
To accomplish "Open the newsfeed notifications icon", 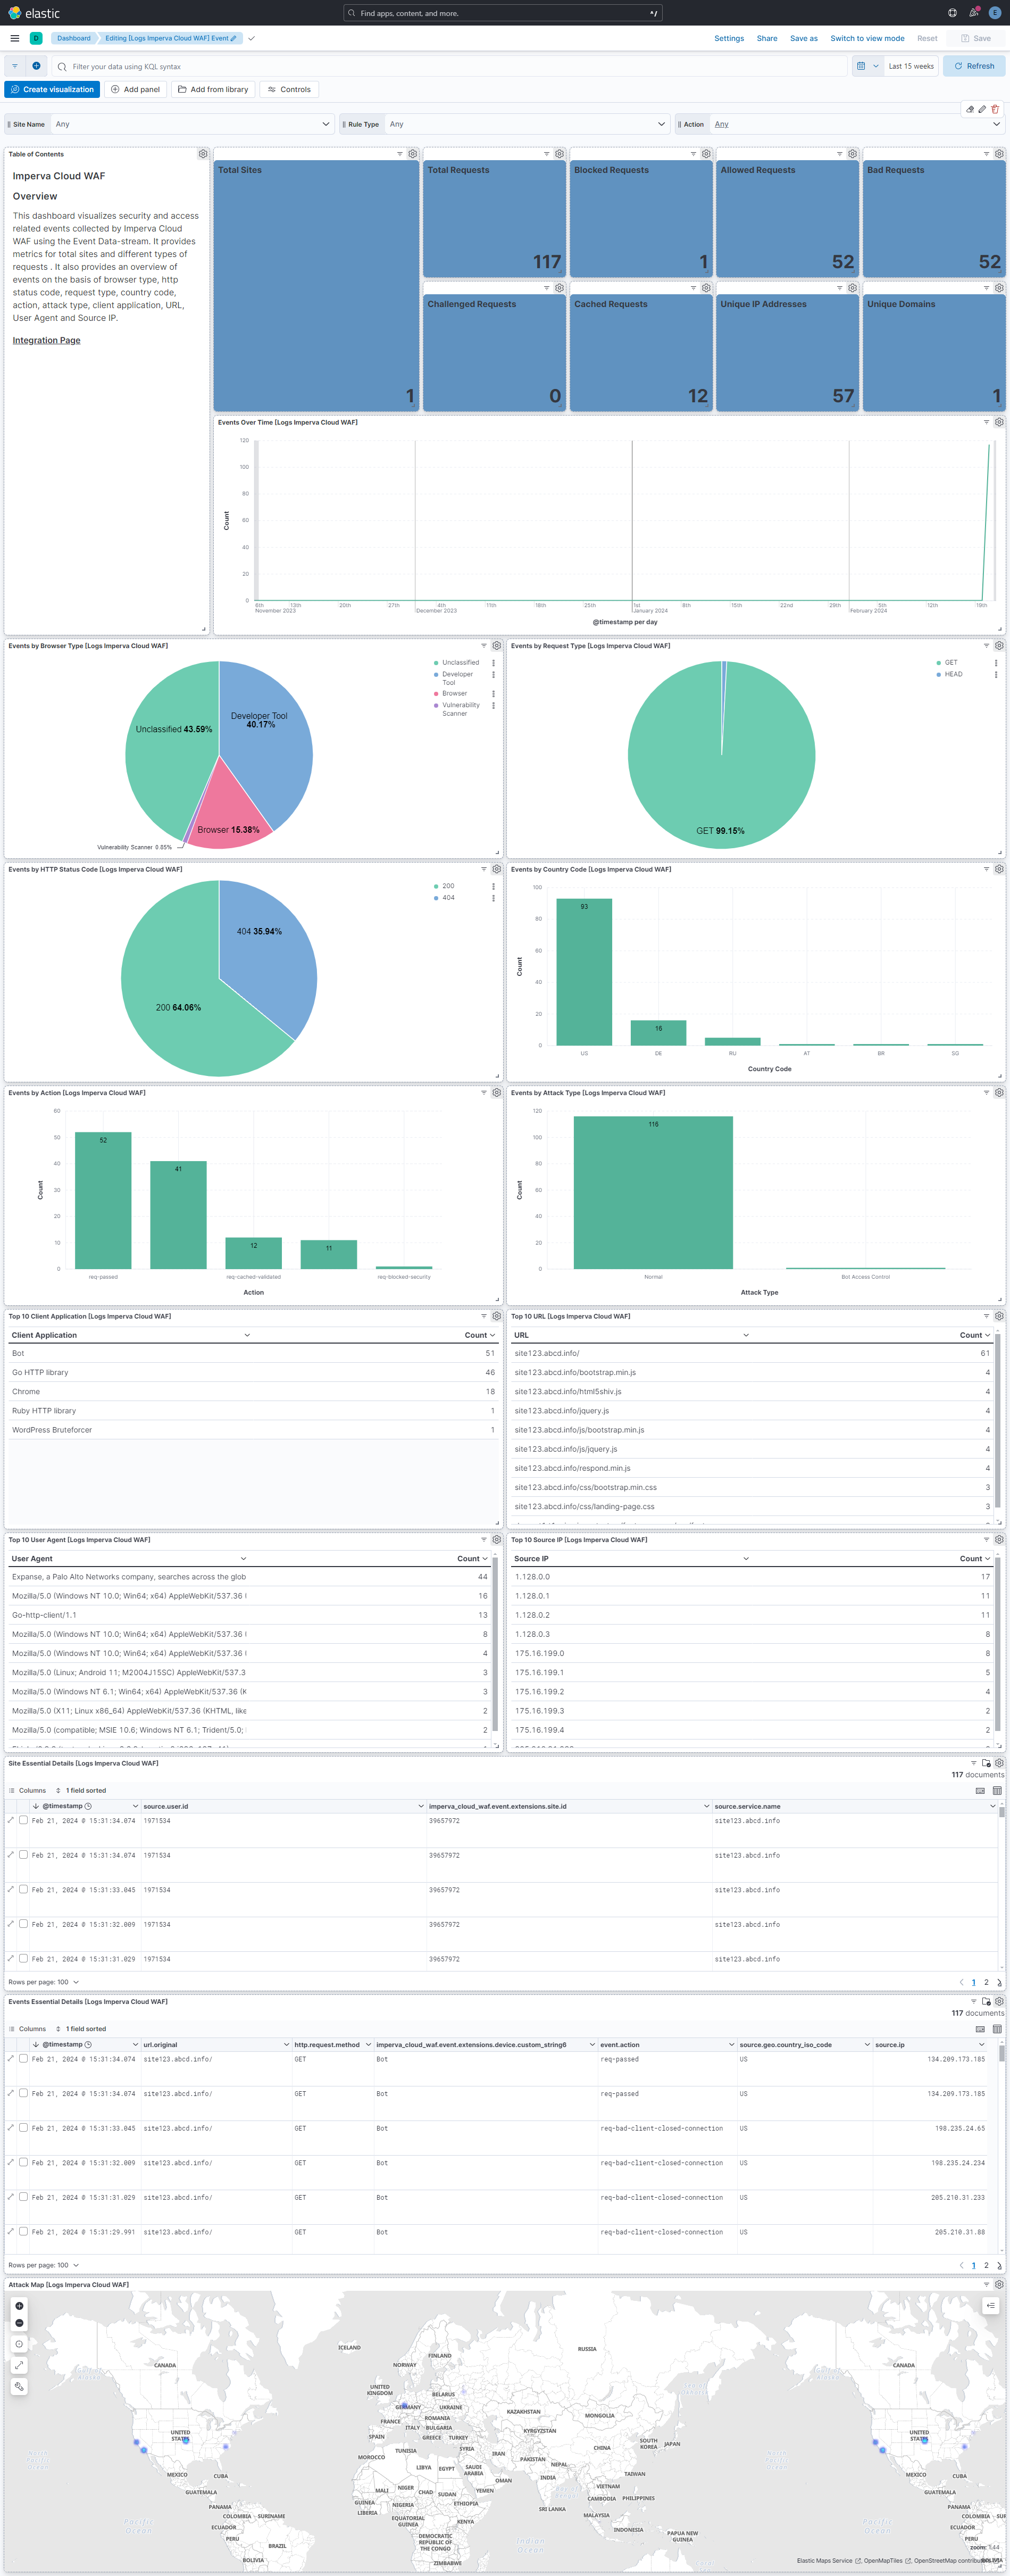I will coord(973,13).
